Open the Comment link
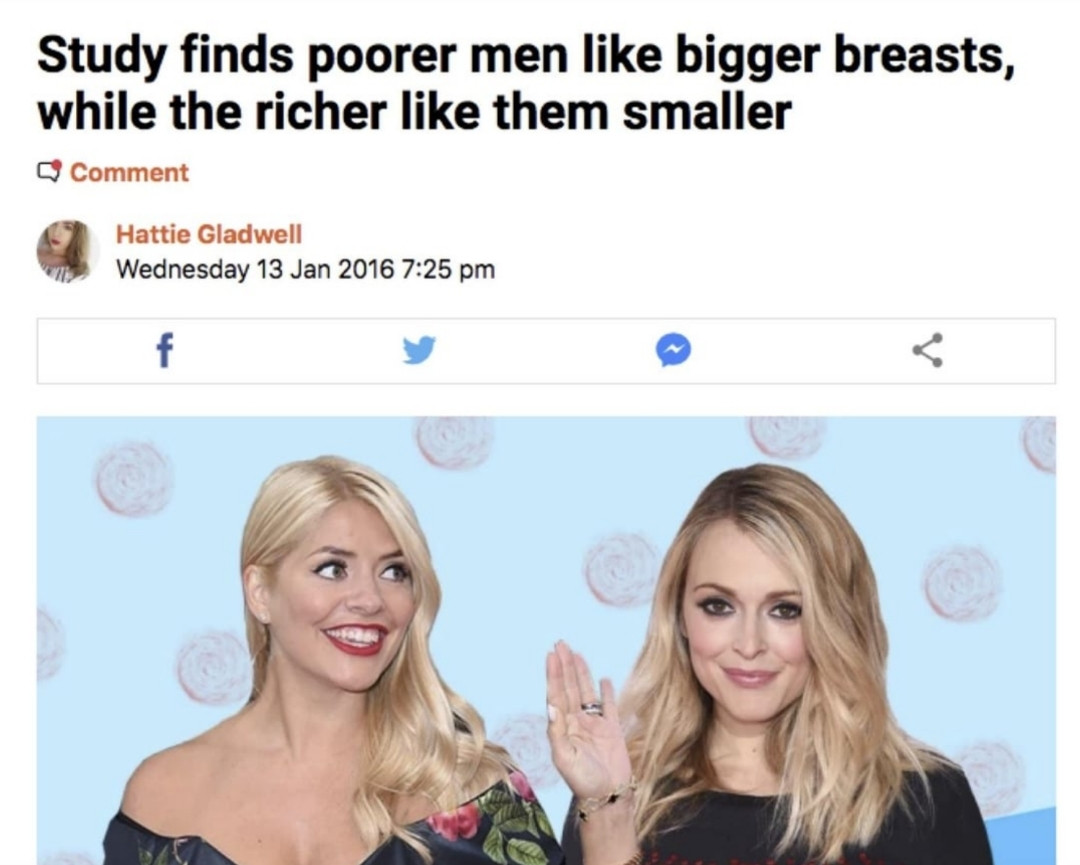Image resolution: width=1080 pixels, height=865 pixels. [x=129, y=172]
